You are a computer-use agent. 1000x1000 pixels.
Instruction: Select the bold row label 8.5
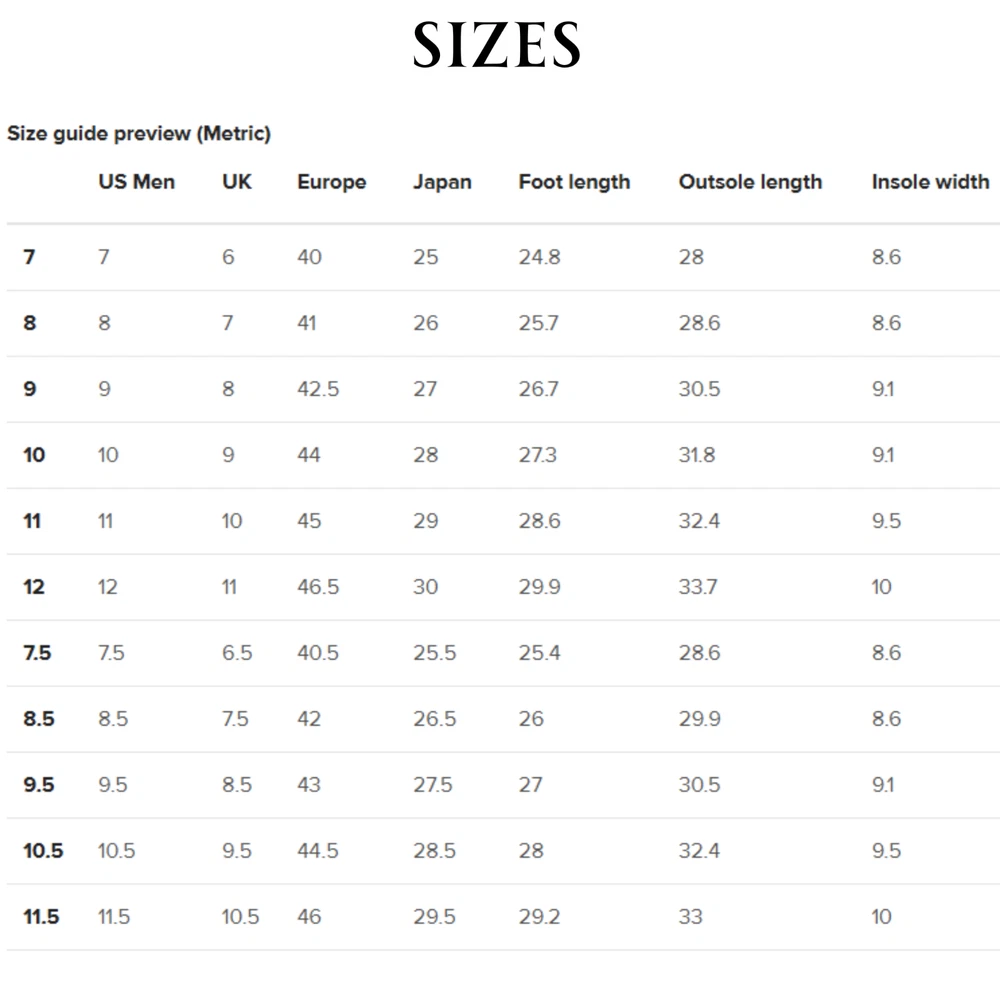tap(39, 719)
